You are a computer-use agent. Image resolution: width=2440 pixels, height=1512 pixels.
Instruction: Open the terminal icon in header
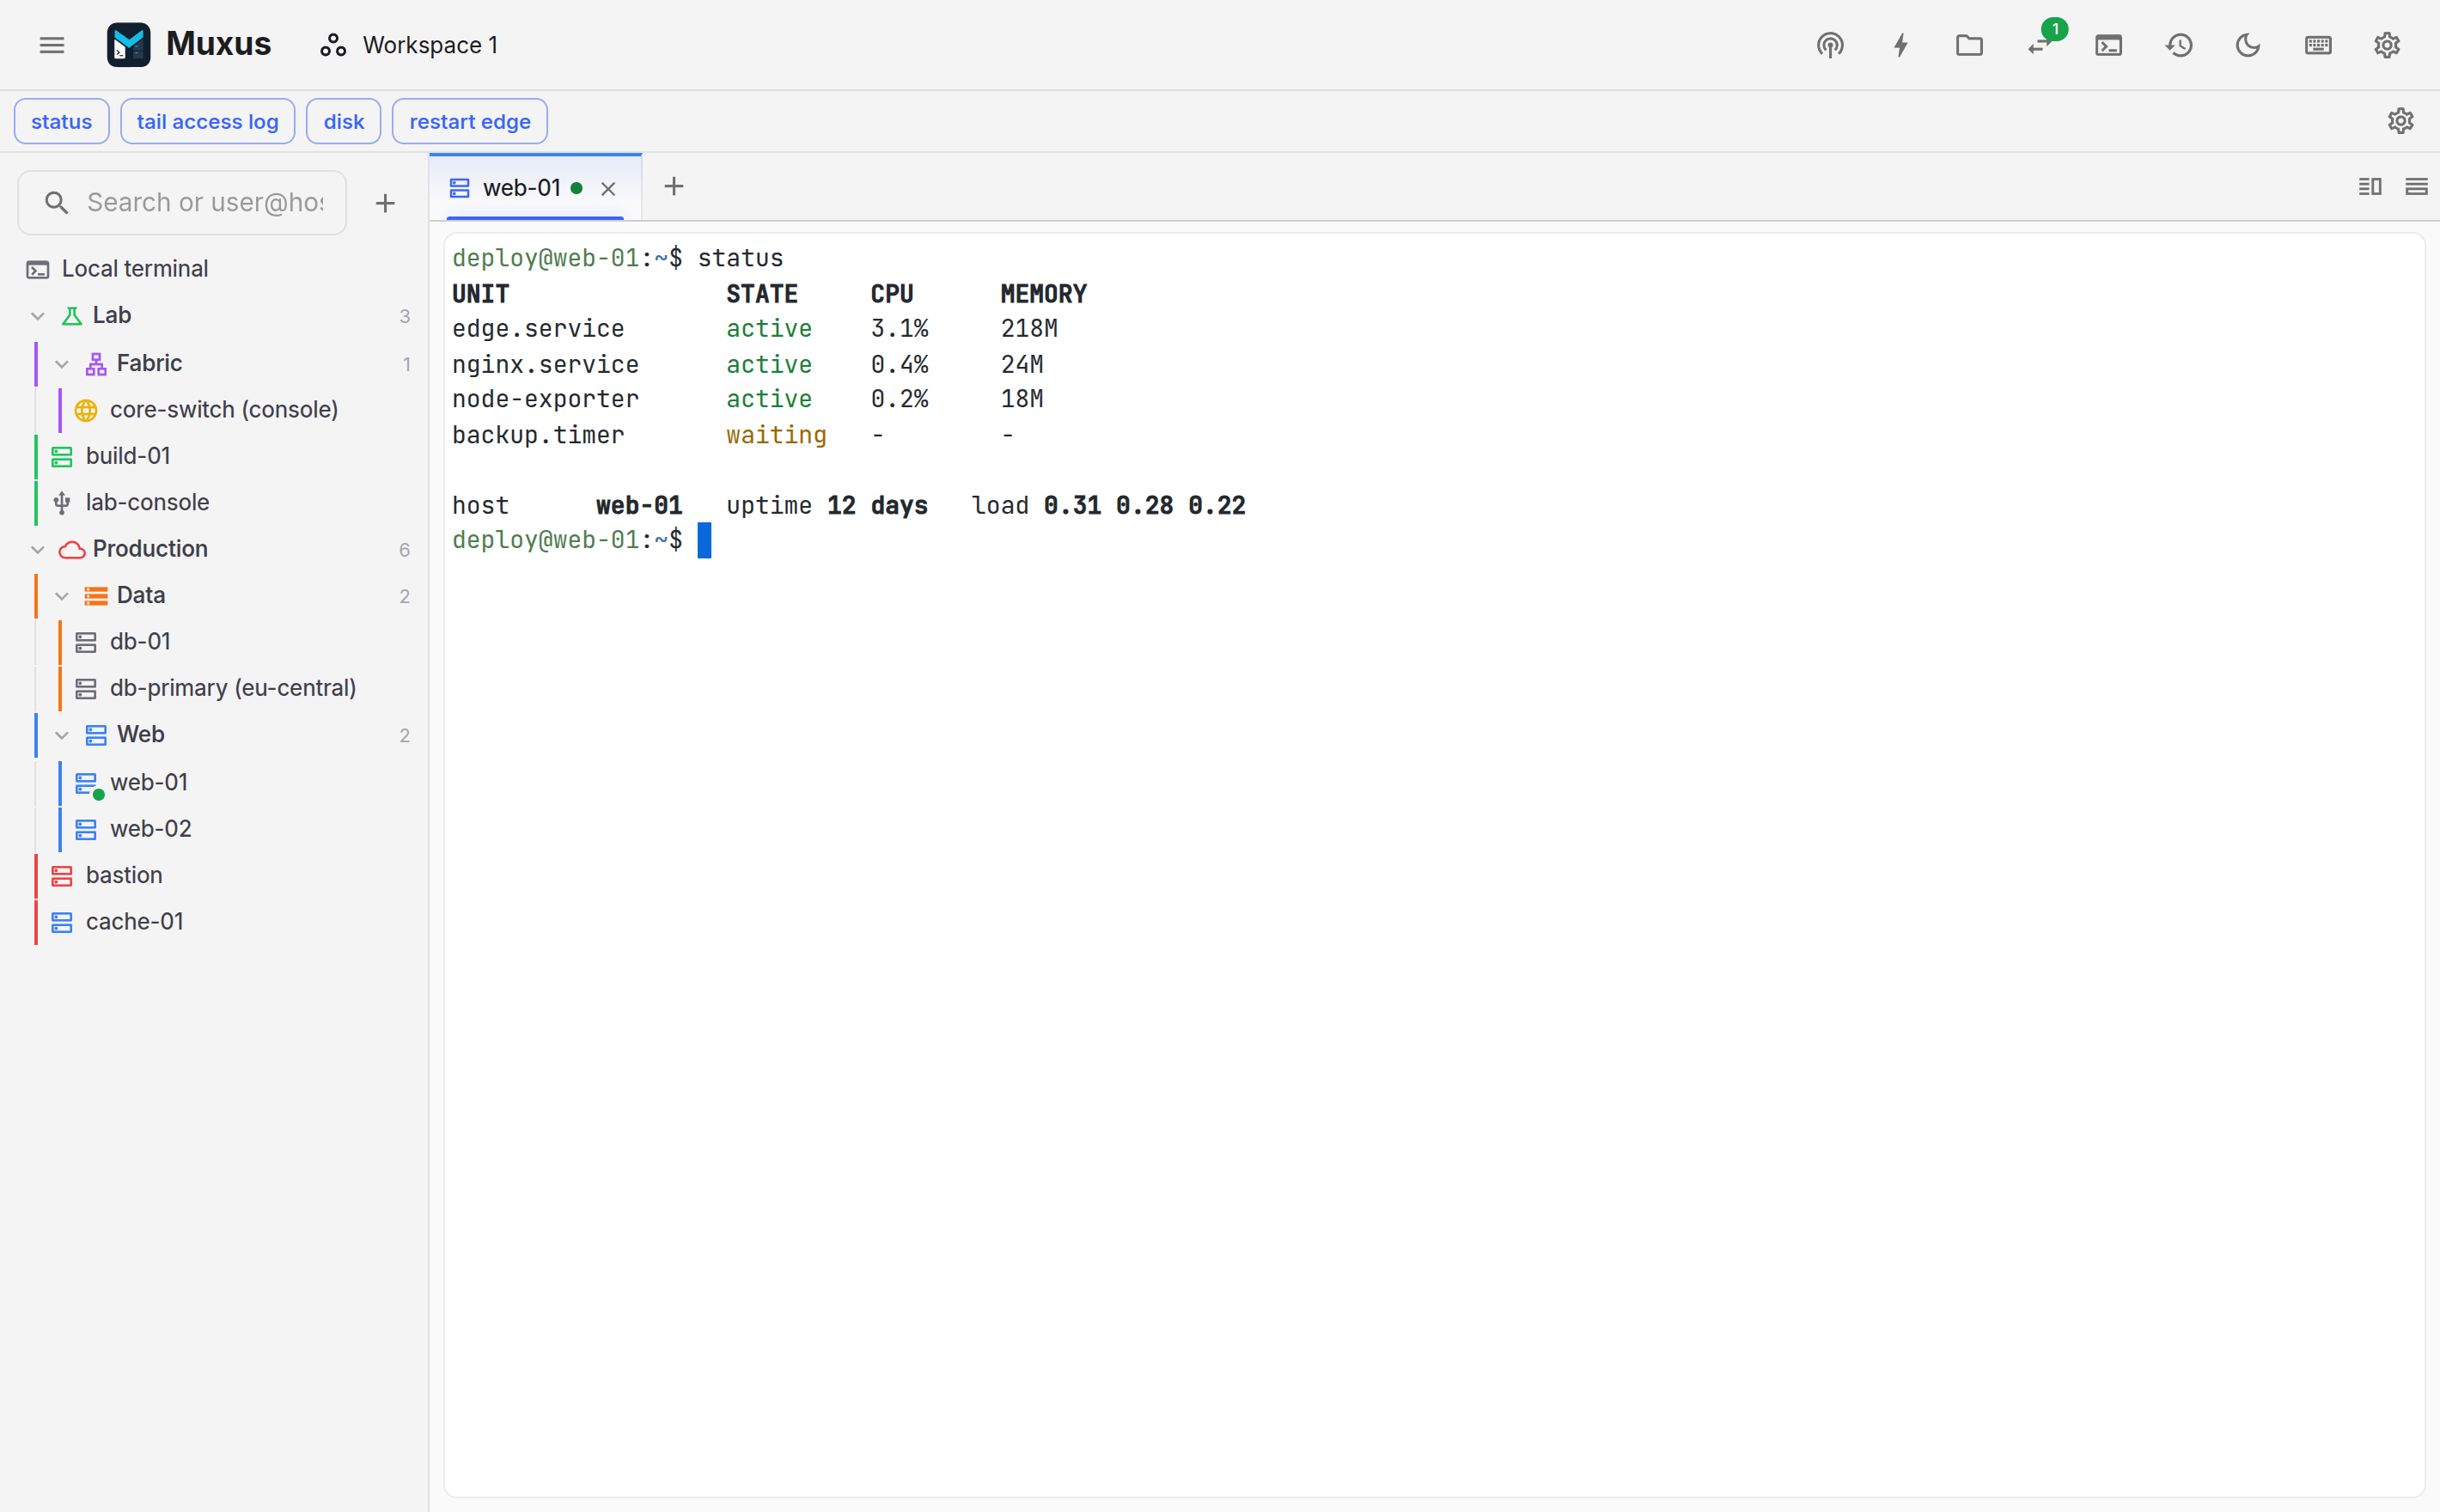click(x=2108, y=45)
